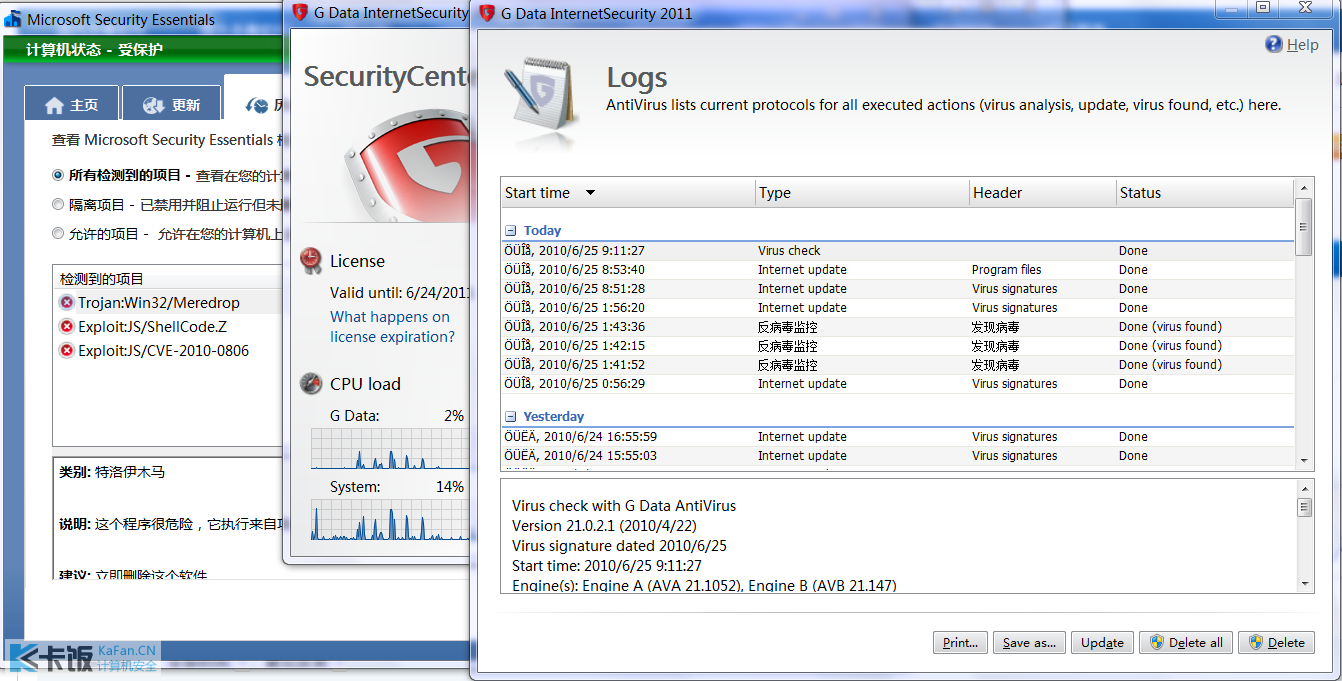Select the 8:53:40 Program files update entry
This screenshot has height=681, width=1342.
898,270
